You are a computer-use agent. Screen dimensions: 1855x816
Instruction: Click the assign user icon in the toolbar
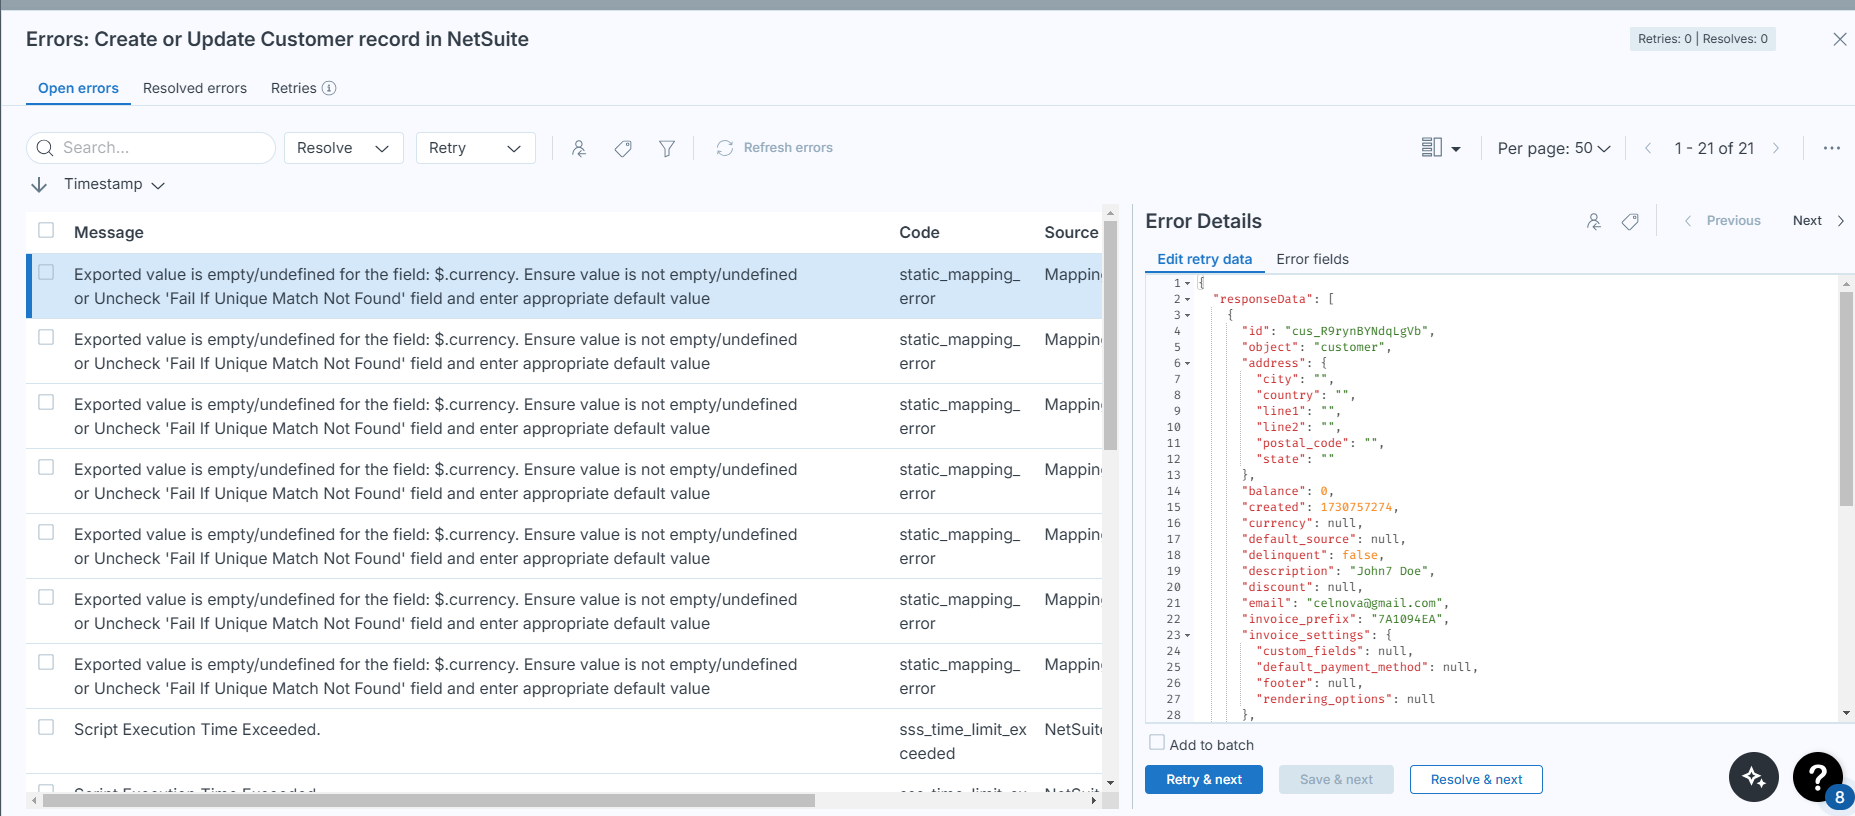[x=579, y=148]
